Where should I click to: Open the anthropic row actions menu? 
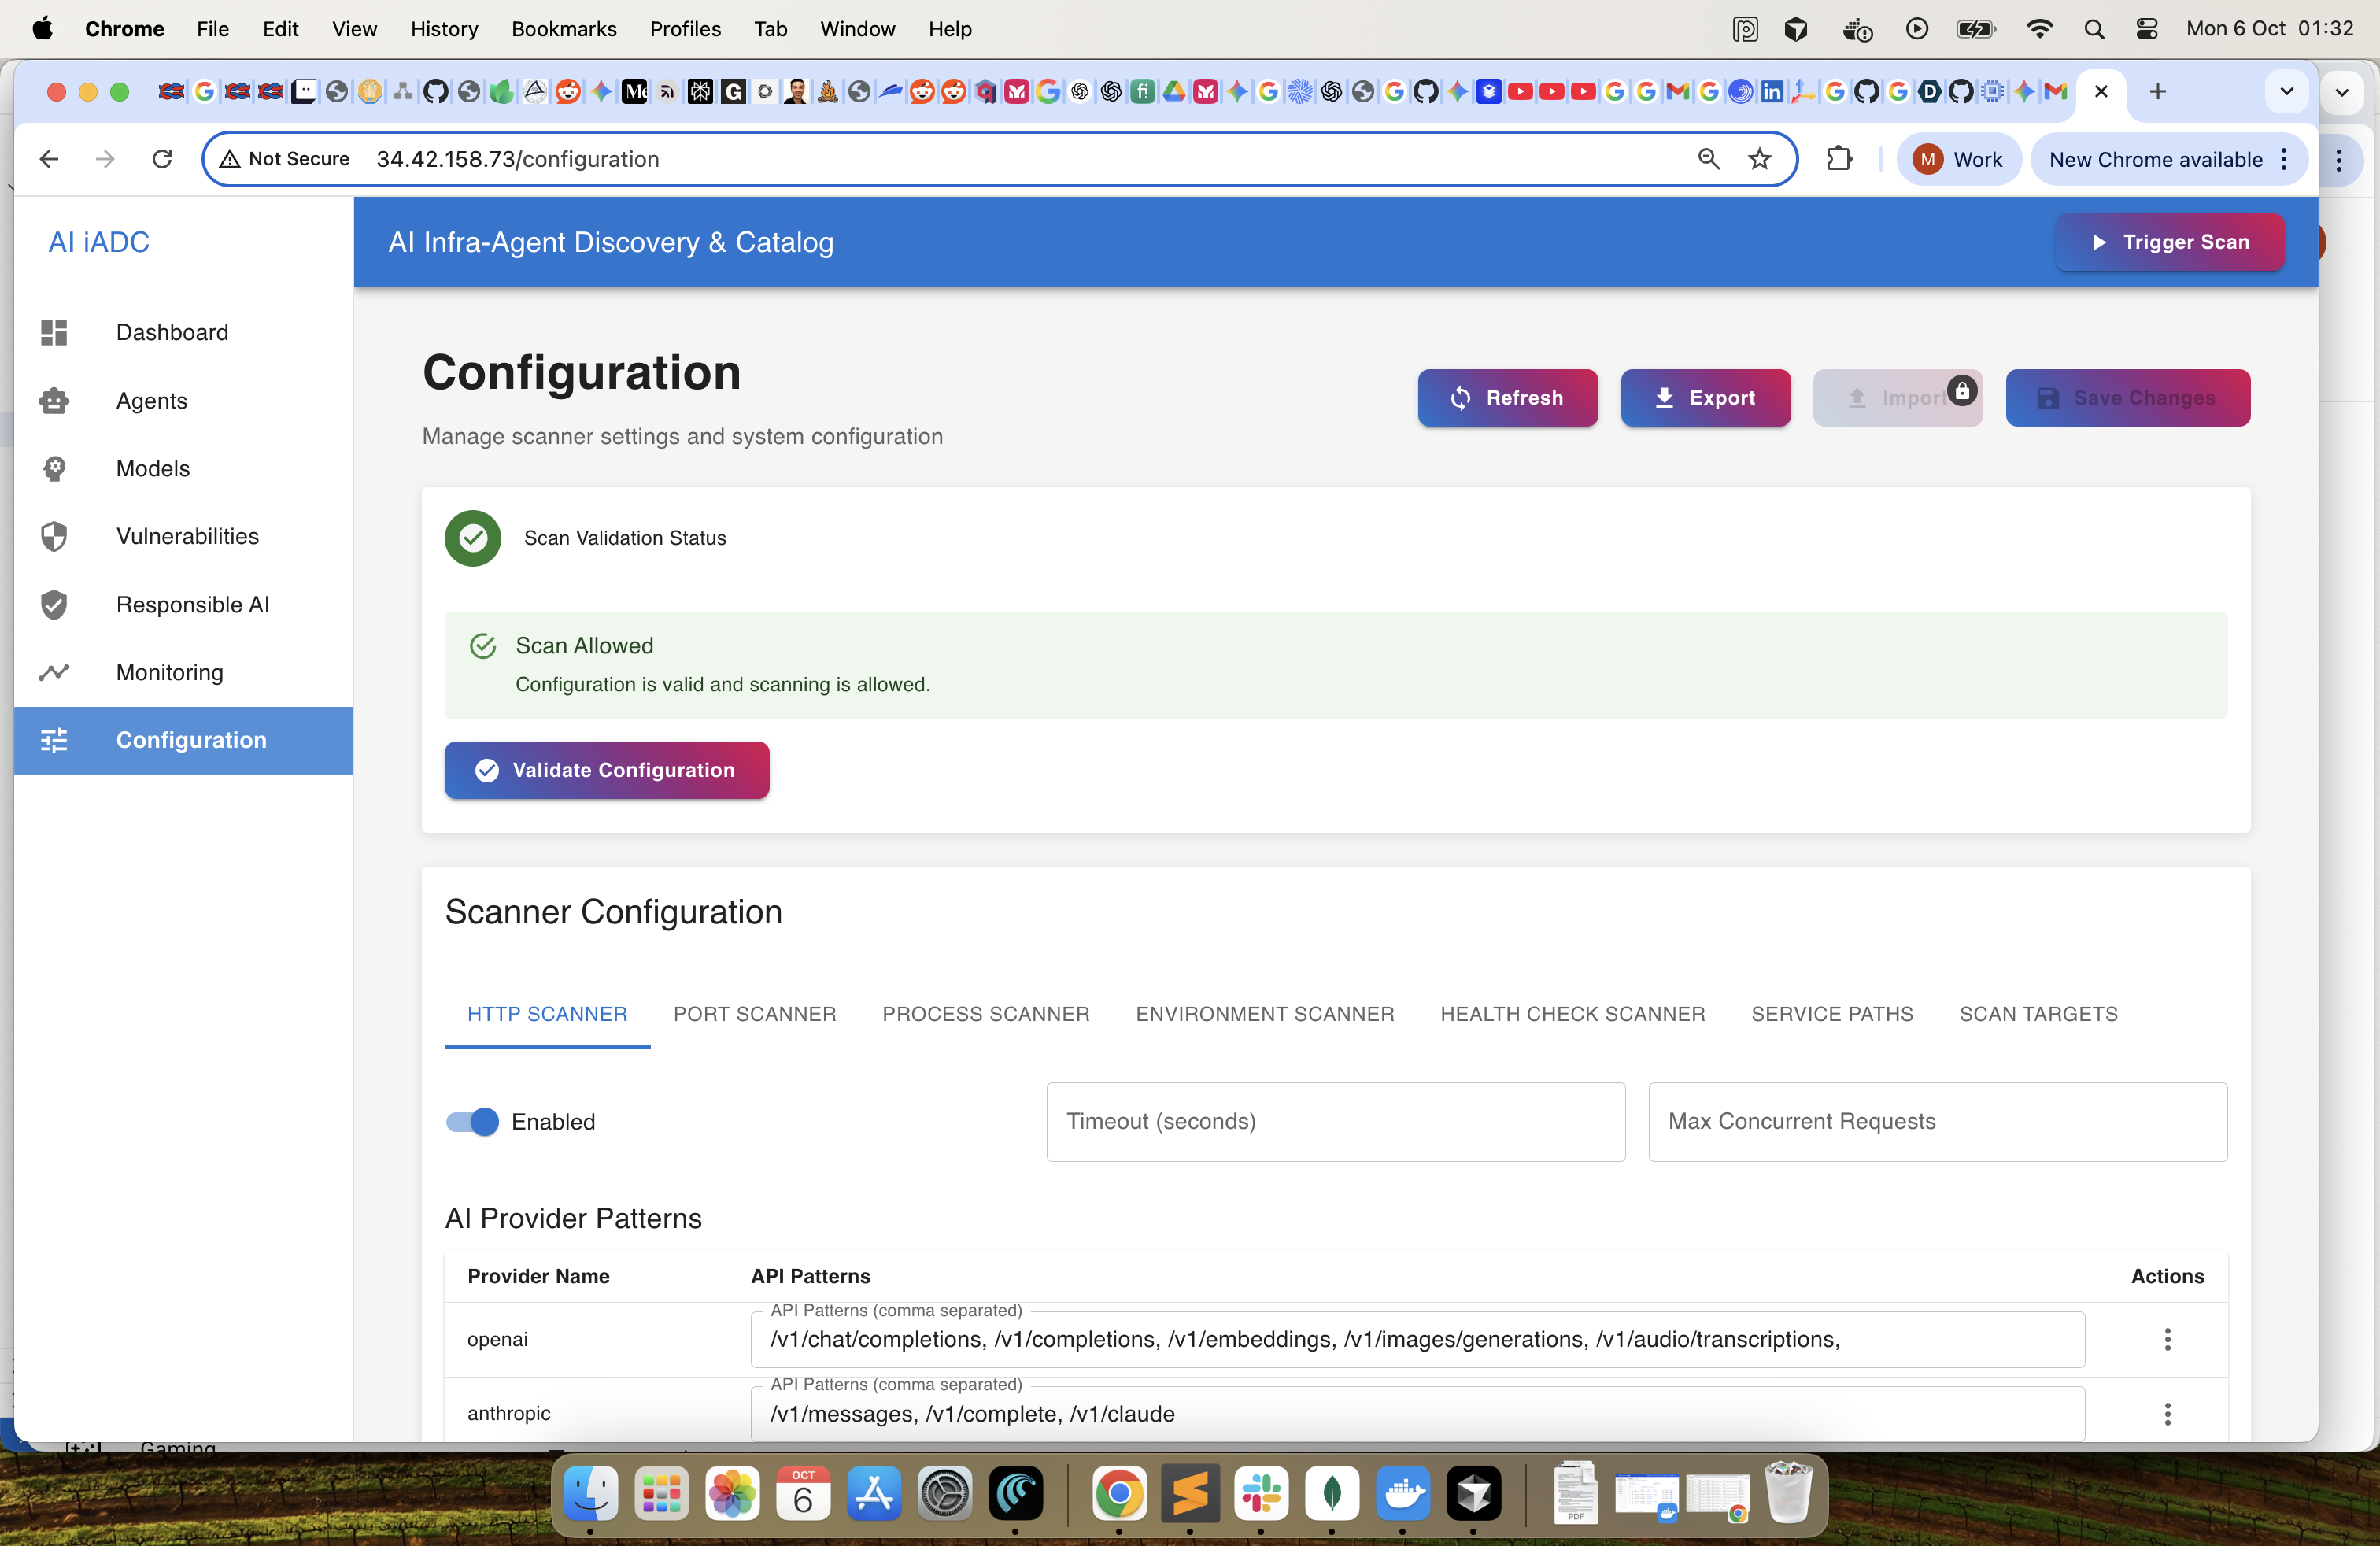[2167, 1413]
